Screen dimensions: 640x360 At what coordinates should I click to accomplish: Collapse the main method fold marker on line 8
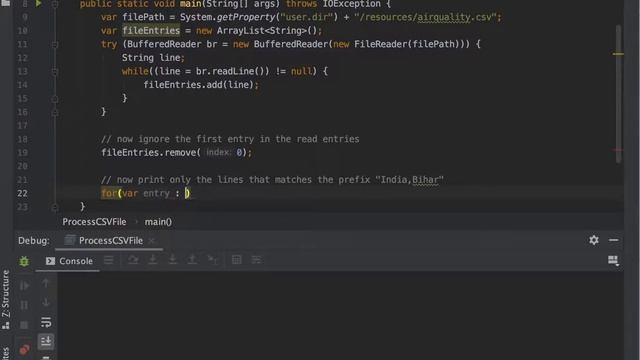tap(55, 4)
